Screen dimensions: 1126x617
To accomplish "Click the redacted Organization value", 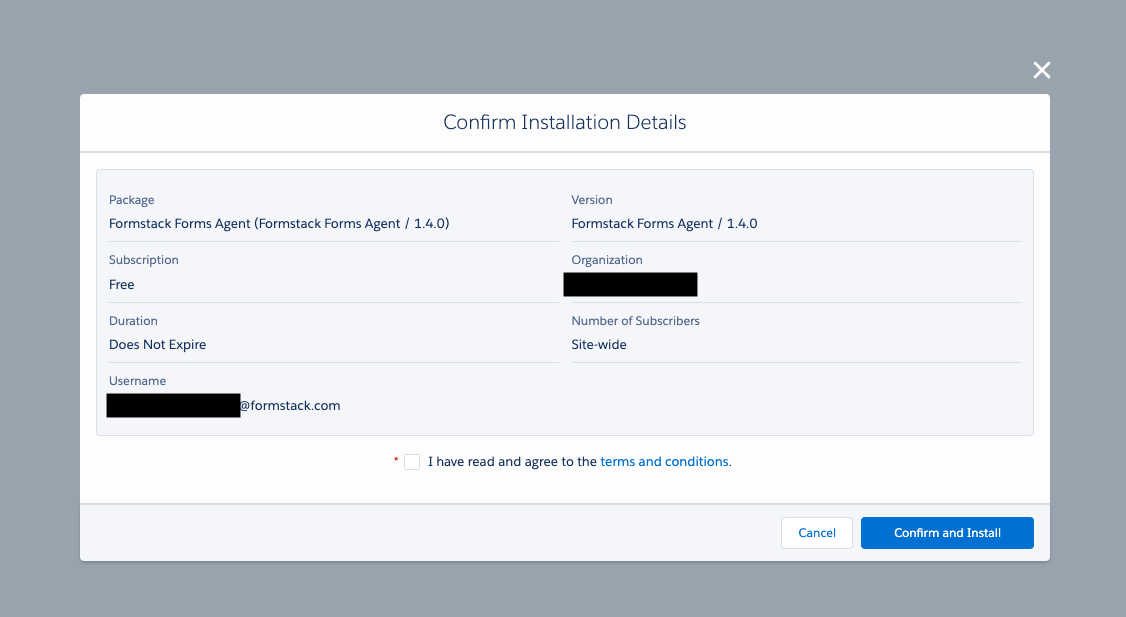I will coord(630,285).
